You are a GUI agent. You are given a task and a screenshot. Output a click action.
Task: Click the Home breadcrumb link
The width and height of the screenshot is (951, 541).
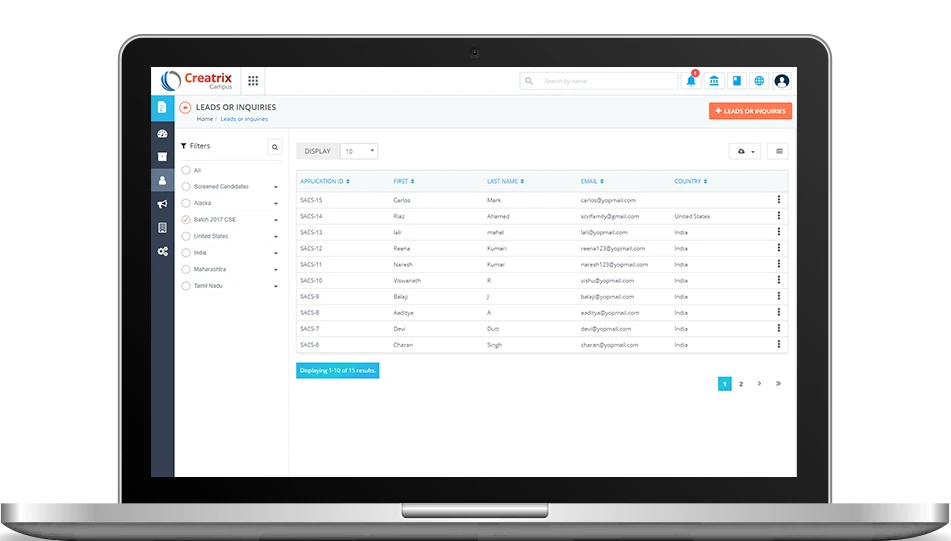click(204, 119)
